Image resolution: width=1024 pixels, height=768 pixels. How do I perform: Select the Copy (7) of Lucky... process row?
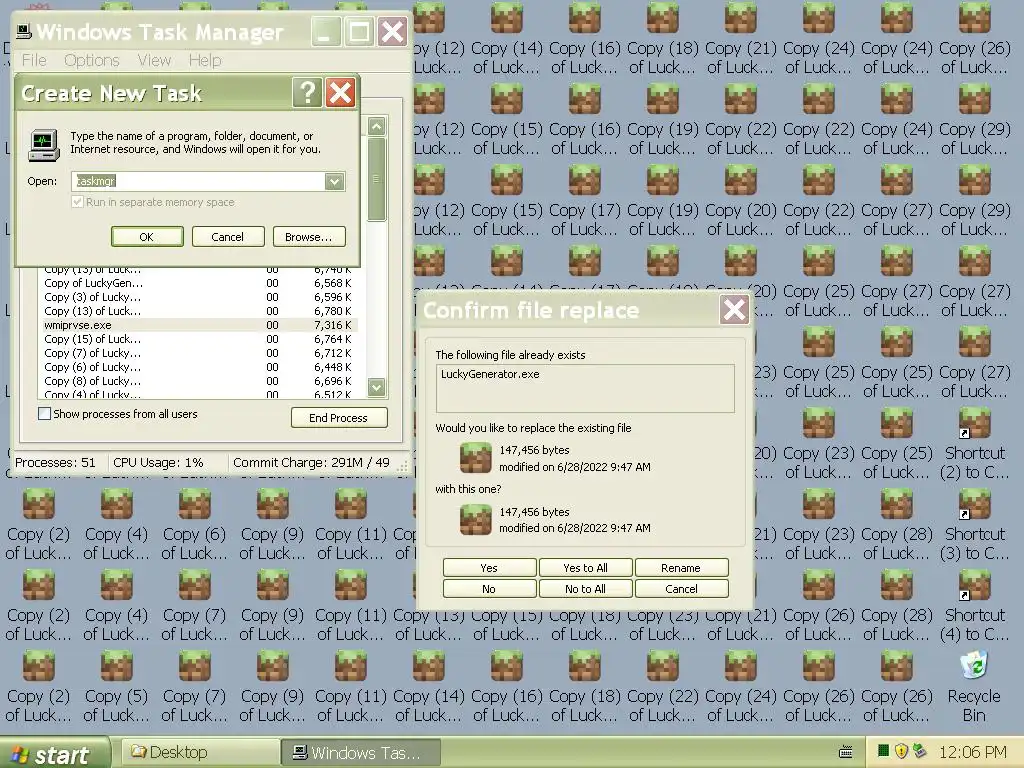(x=199, y=353)
